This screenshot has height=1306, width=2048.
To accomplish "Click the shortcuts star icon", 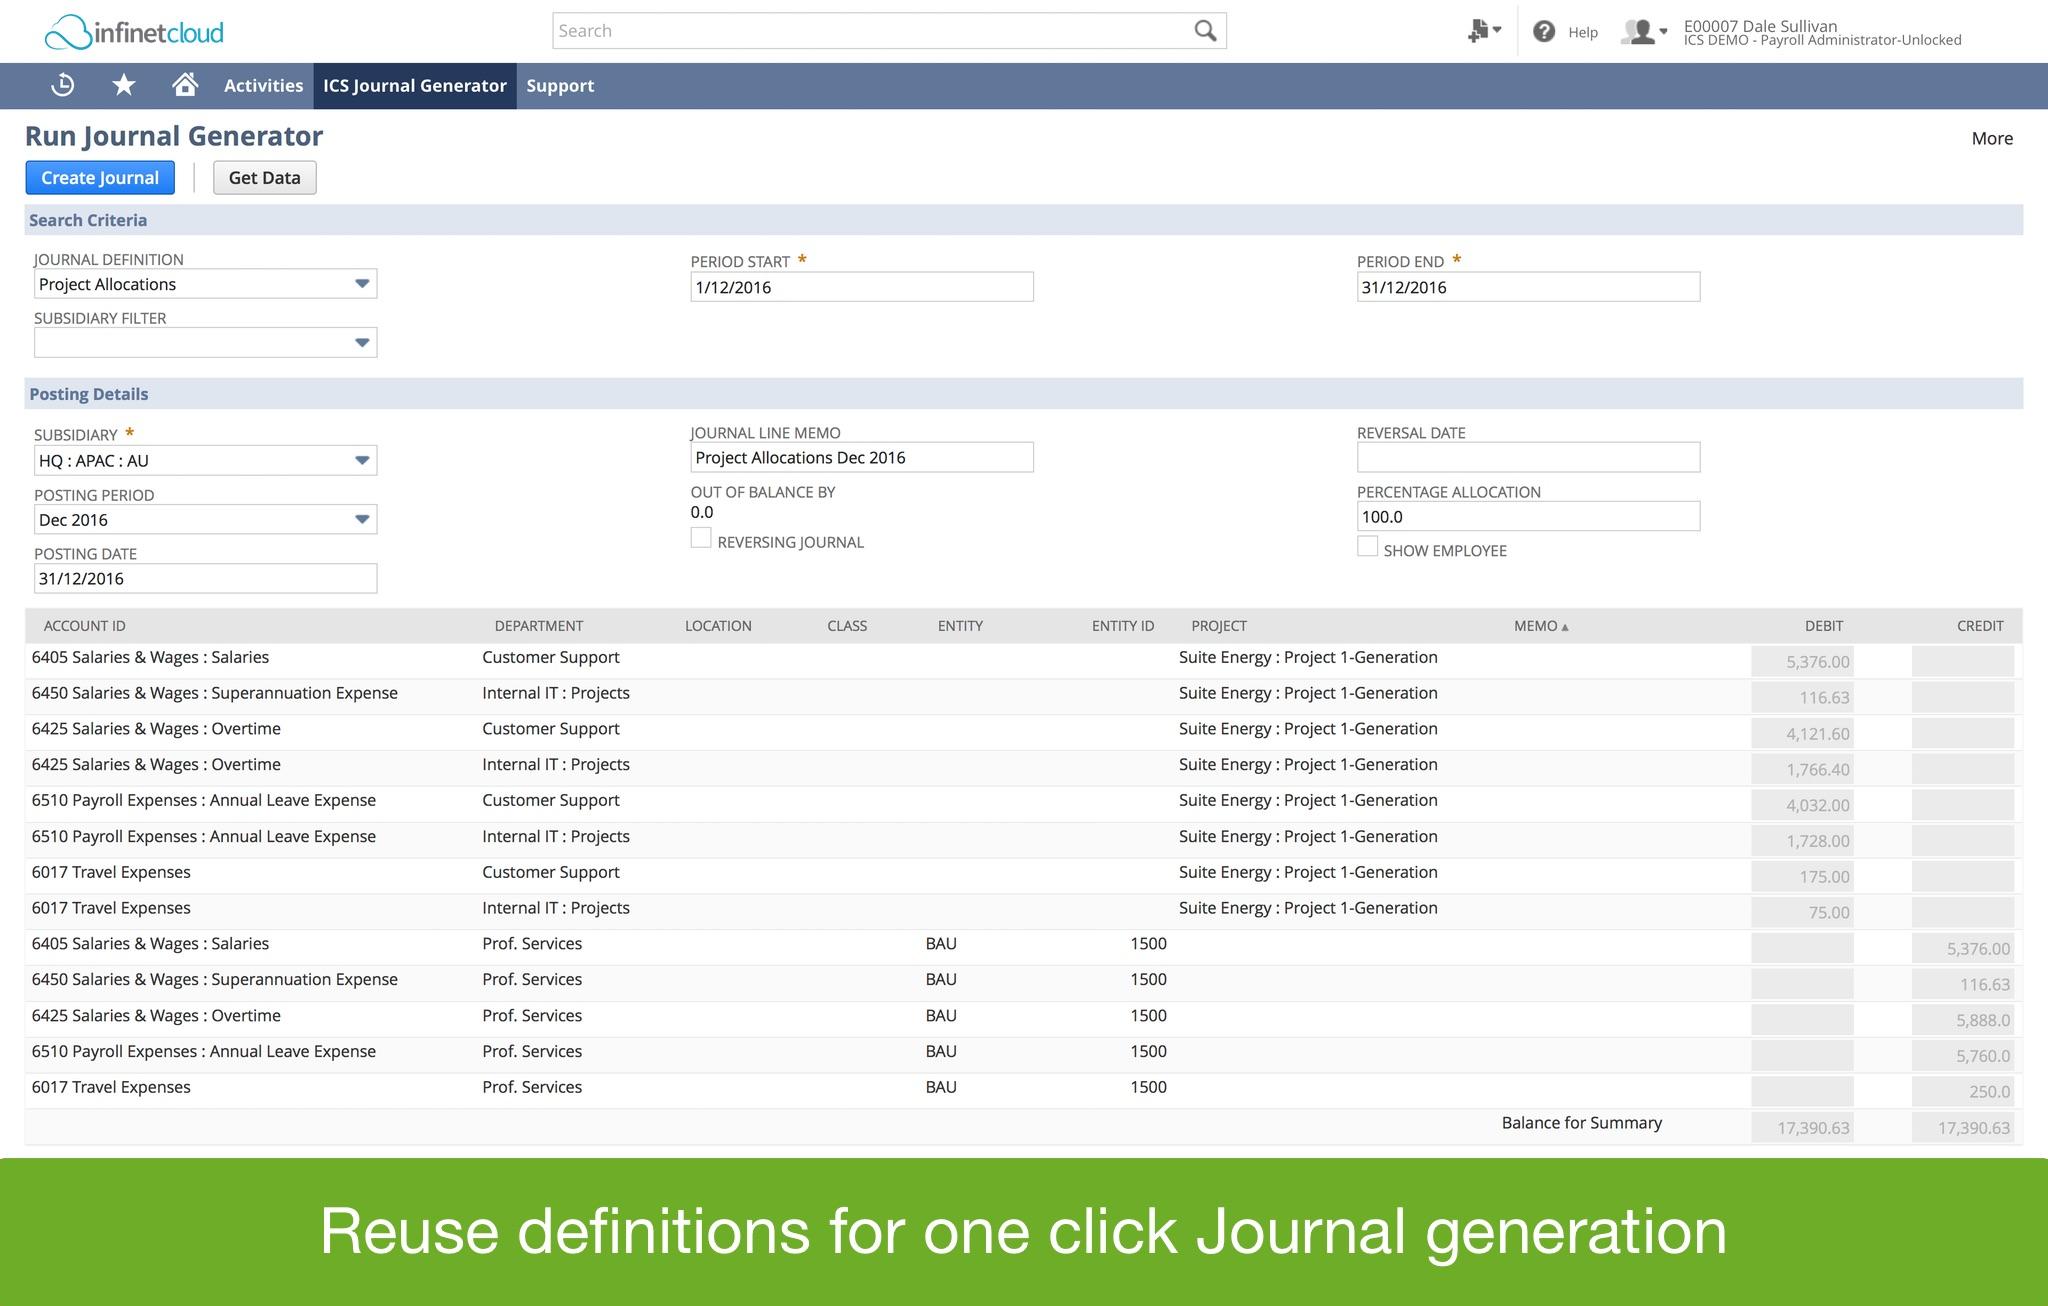I will pyautogui.click(x=124, y=85).
